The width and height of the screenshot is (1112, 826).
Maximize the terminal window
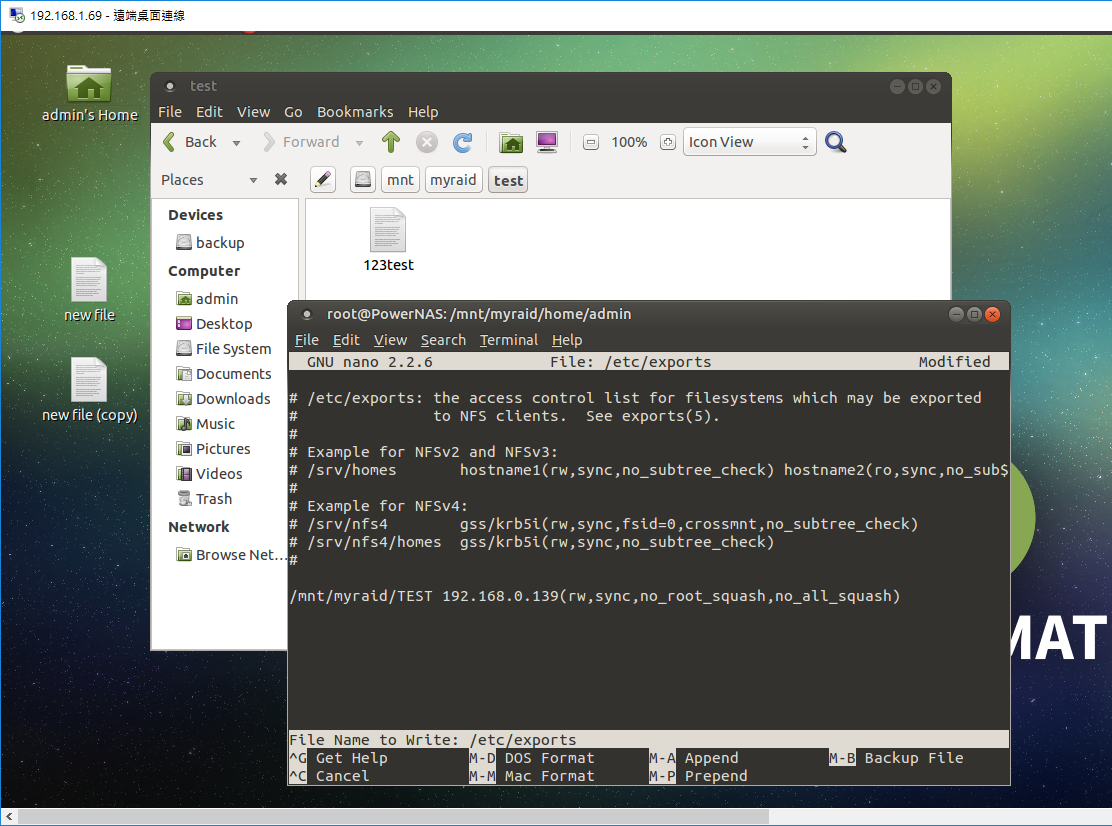tap(974, 314)
